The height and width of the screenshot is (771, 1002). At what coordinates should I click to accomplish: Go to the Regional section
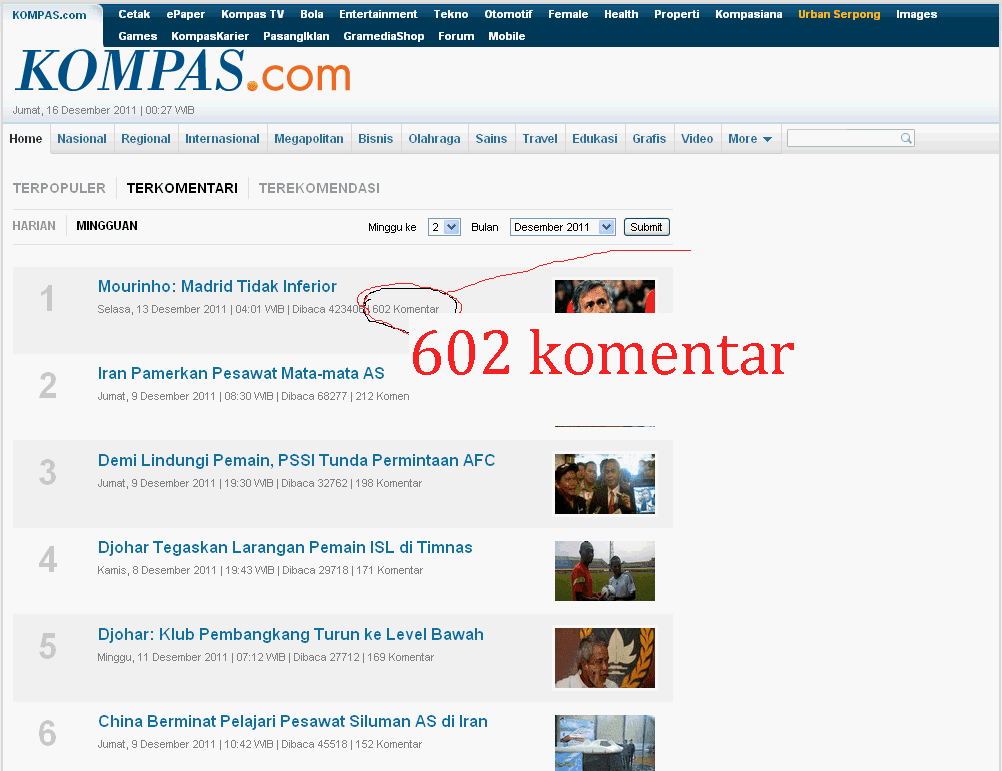pos(146,139)
